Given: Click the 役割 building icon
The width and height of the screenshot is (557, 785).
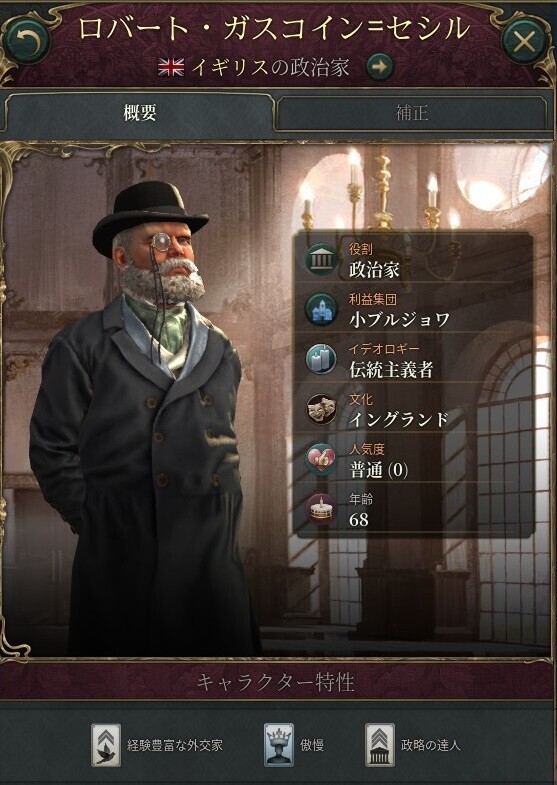Looking at the screenshot, I should tap(322, 260).
